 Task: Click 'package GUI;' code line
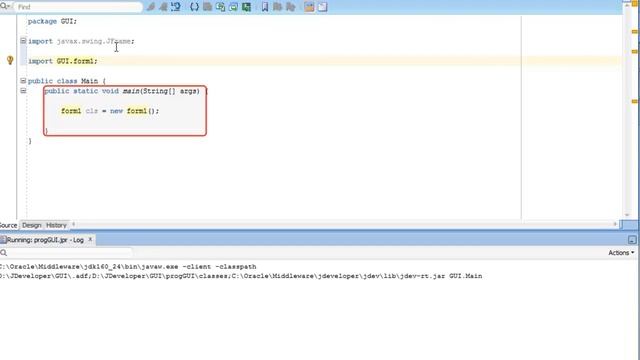tap(52, 21)
